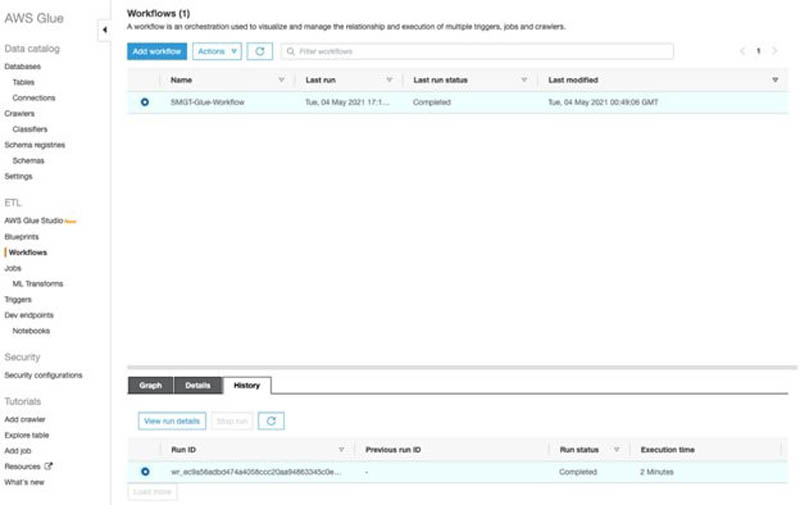Select the workflow run radio button
The width and height of the screenshot is (800, 505).
(145, 471)
